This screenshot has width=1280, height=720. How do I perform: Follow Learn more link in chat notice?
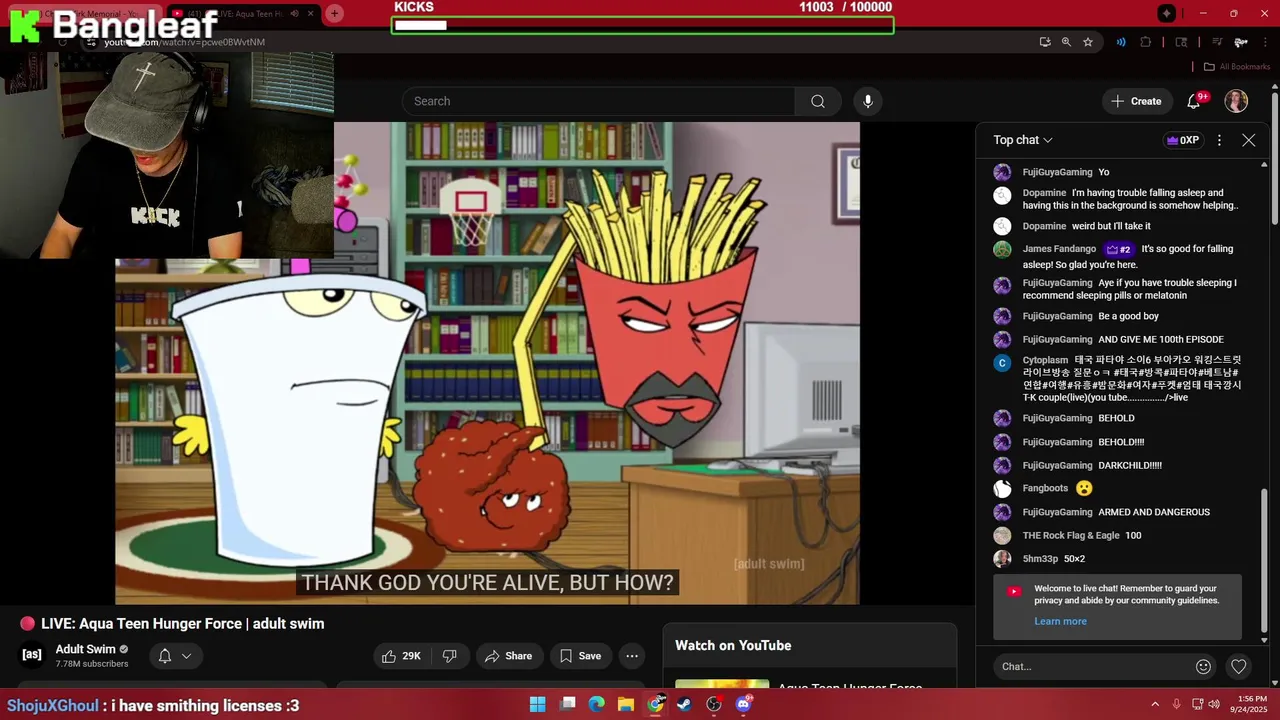[x=1060, y=621]
